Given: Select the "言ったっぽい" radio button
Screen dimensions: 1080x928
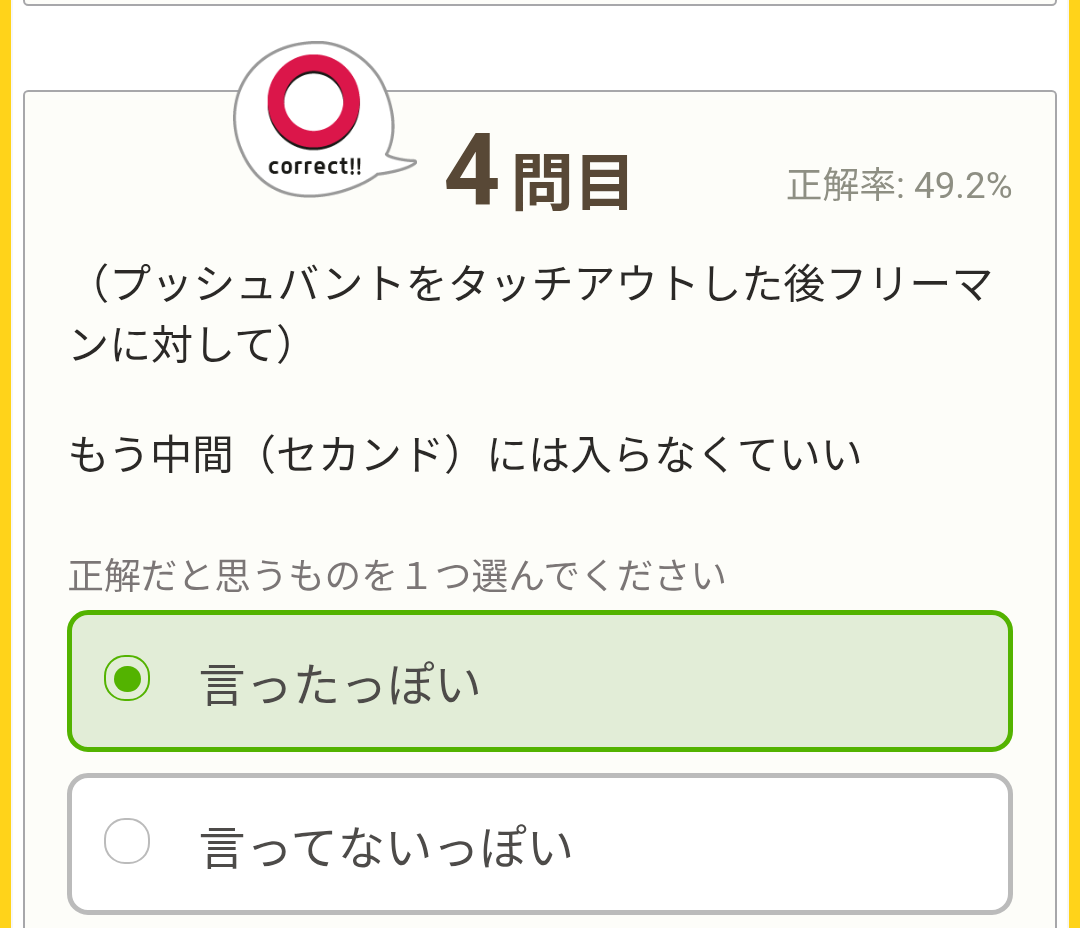Looking at the screenshot, I should pyautogui.click(x=127, y=680).
